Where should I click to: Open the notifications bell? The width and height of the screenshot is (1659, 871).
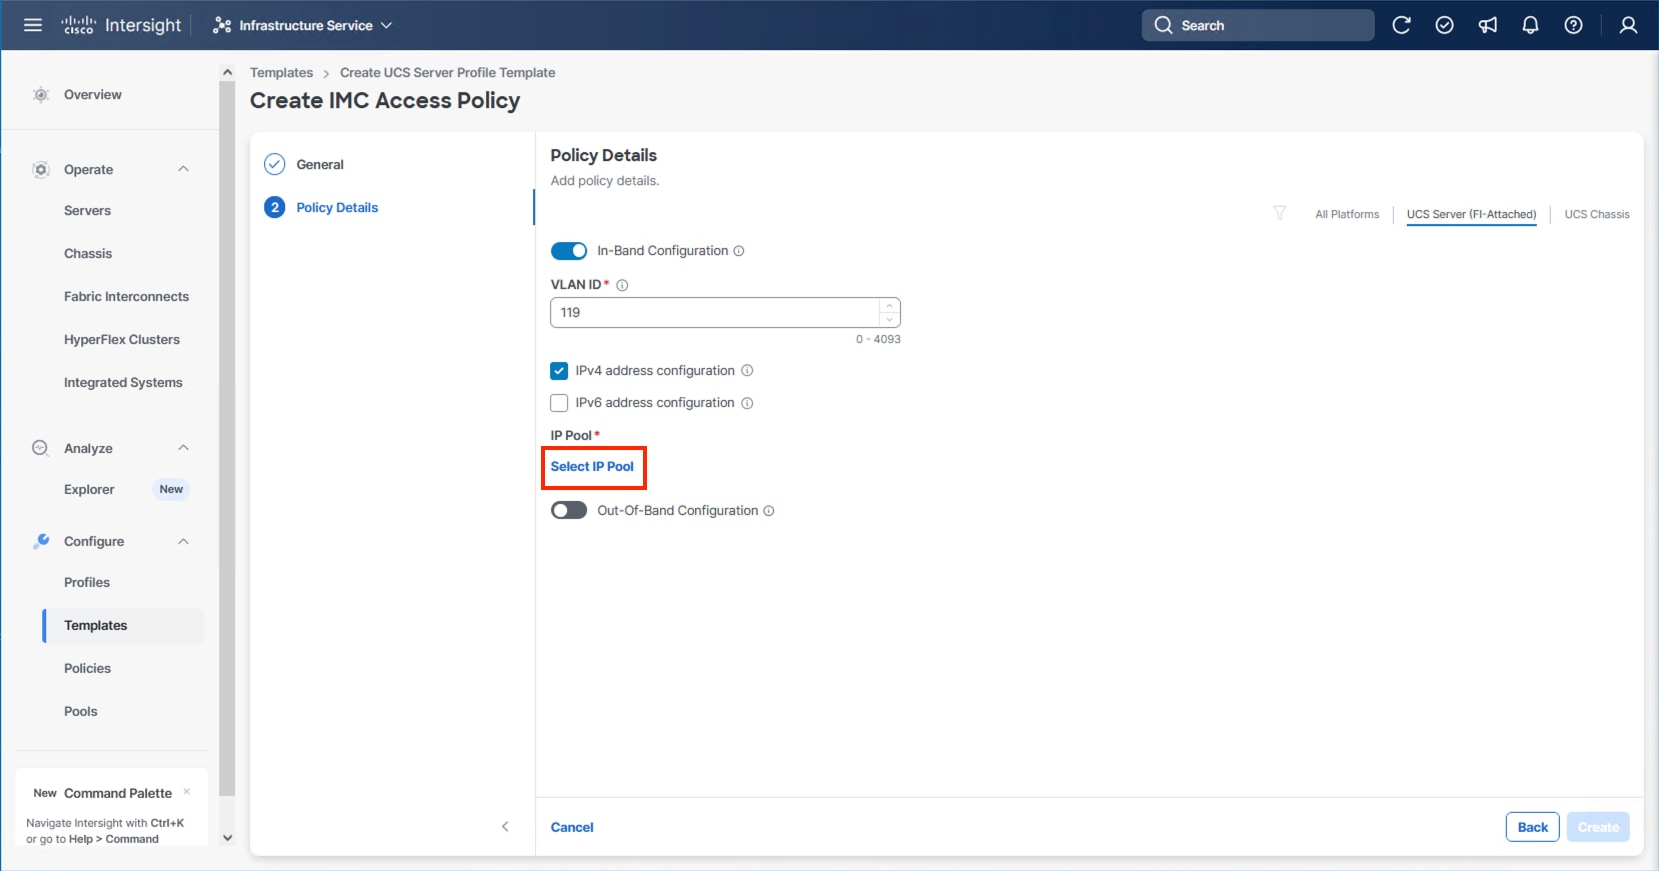[1530, 25]
